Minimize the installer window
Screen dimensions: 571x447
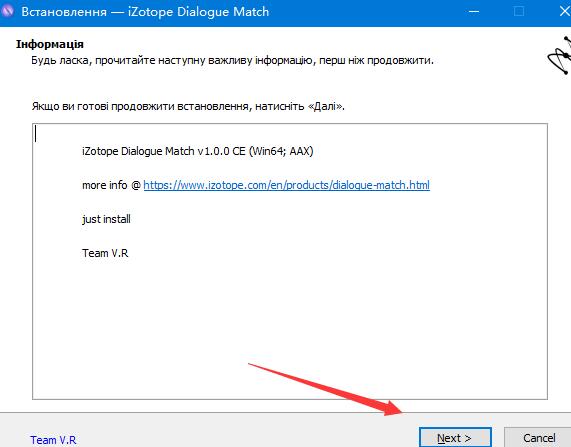(x=473, y=12)
